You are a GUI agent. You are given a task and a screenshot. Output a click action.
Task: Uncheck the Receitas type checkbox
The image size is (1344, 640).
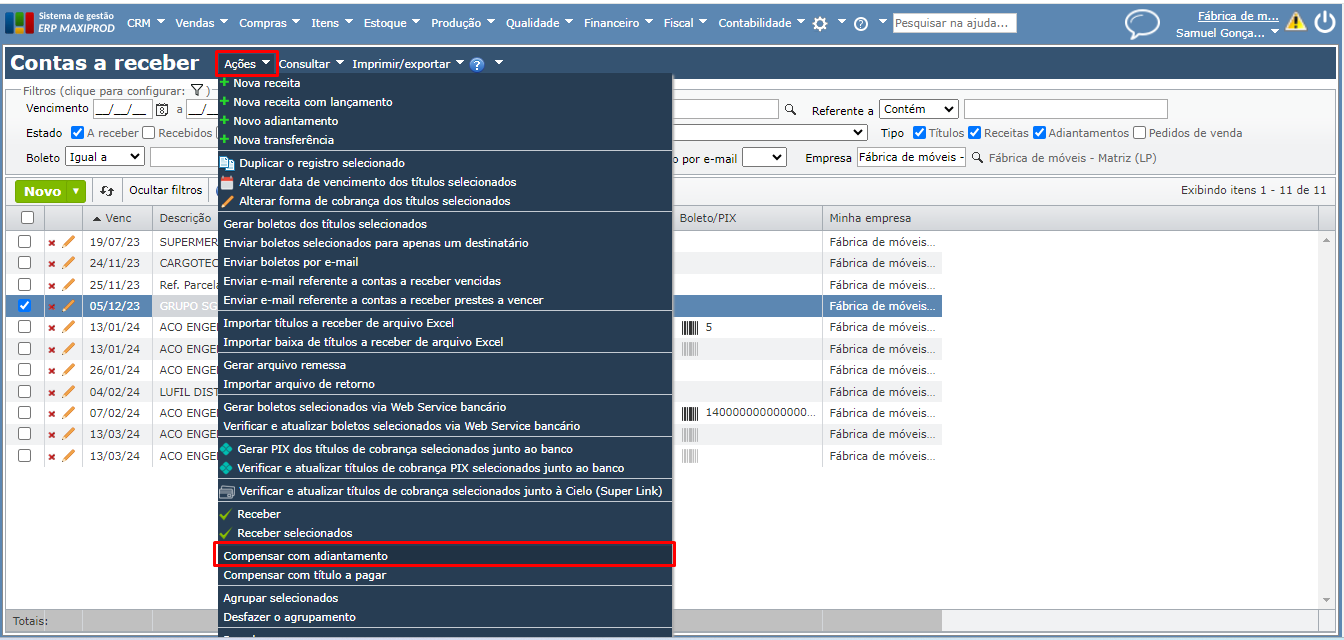[975, 133]
